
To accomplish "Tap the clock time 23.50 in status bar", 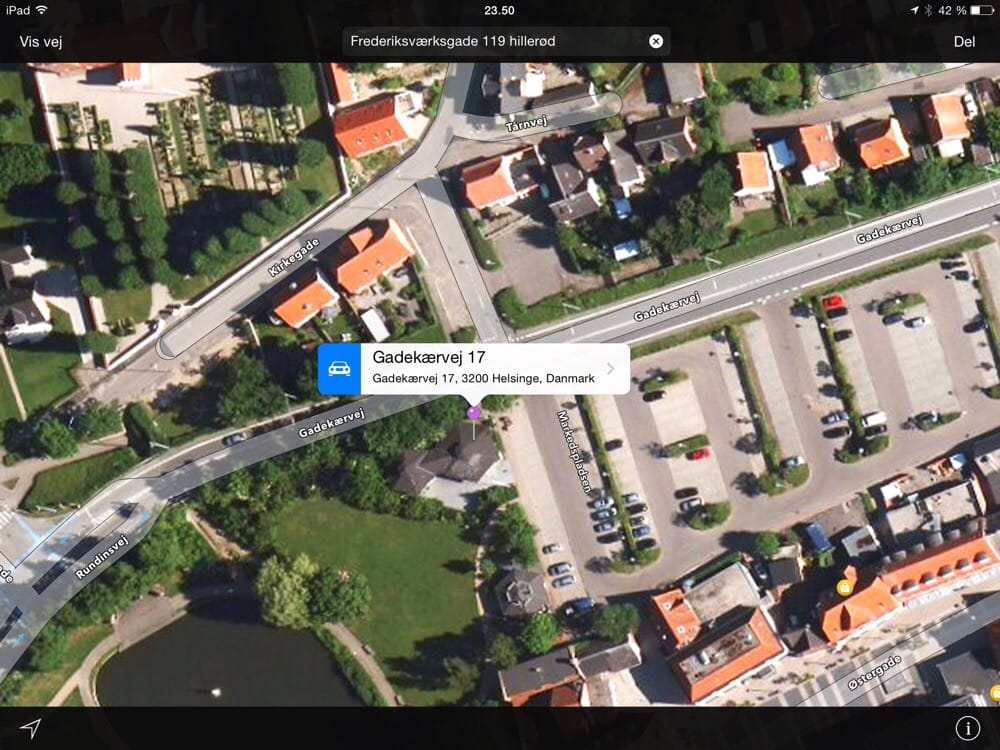I will coord(499,10).
